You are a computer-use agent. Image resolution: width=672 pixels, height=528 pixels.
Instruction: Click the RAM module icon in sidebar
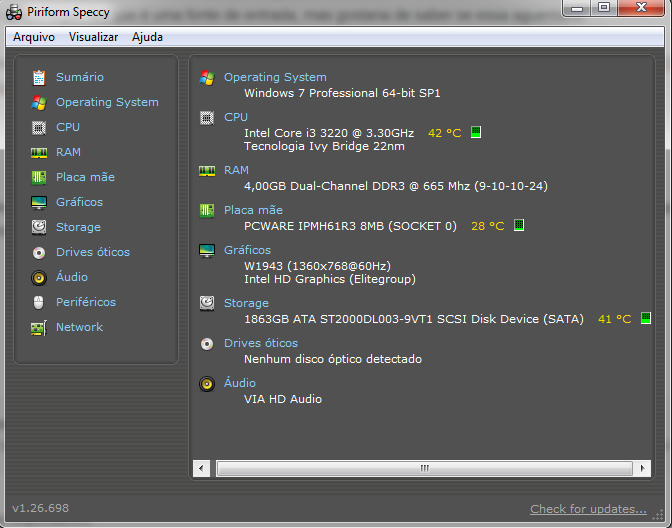point(39,152)
